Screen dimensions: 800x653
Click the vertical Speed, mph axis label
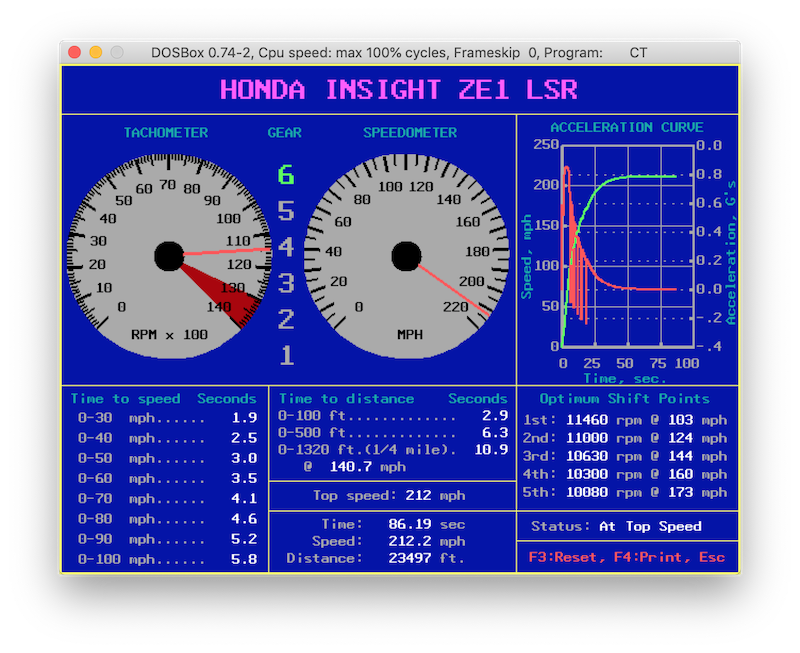tap(526, 257)
